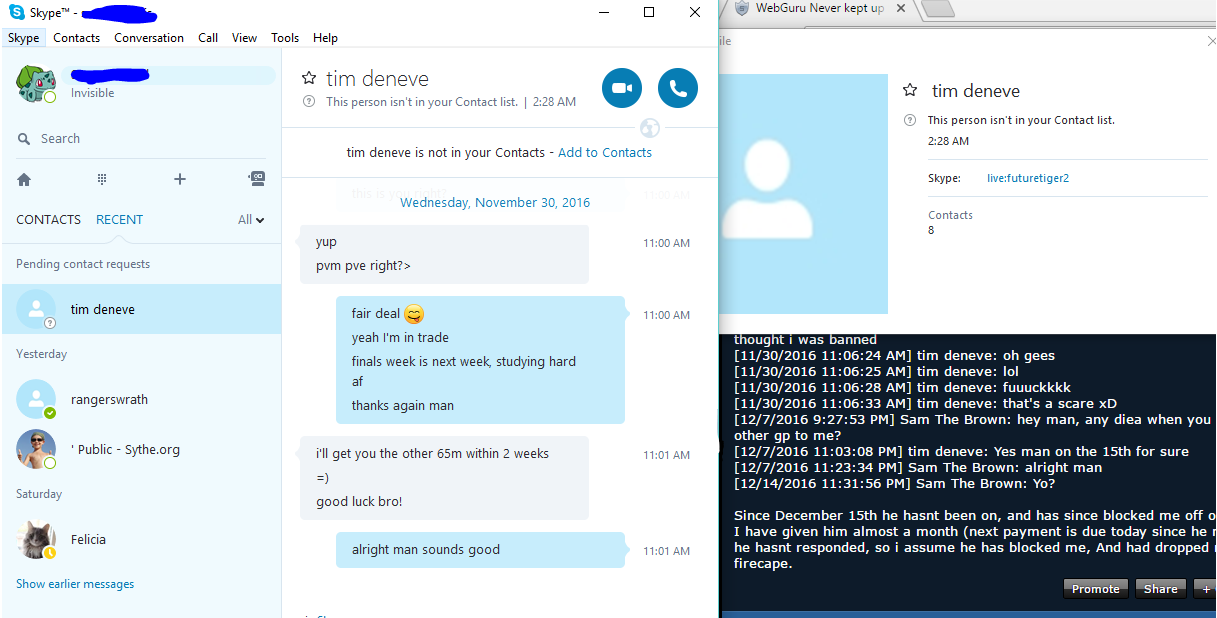The width and height of the screenshot is (1217, 618).
Task: Click Show earlier messages link
Action: 75,584
